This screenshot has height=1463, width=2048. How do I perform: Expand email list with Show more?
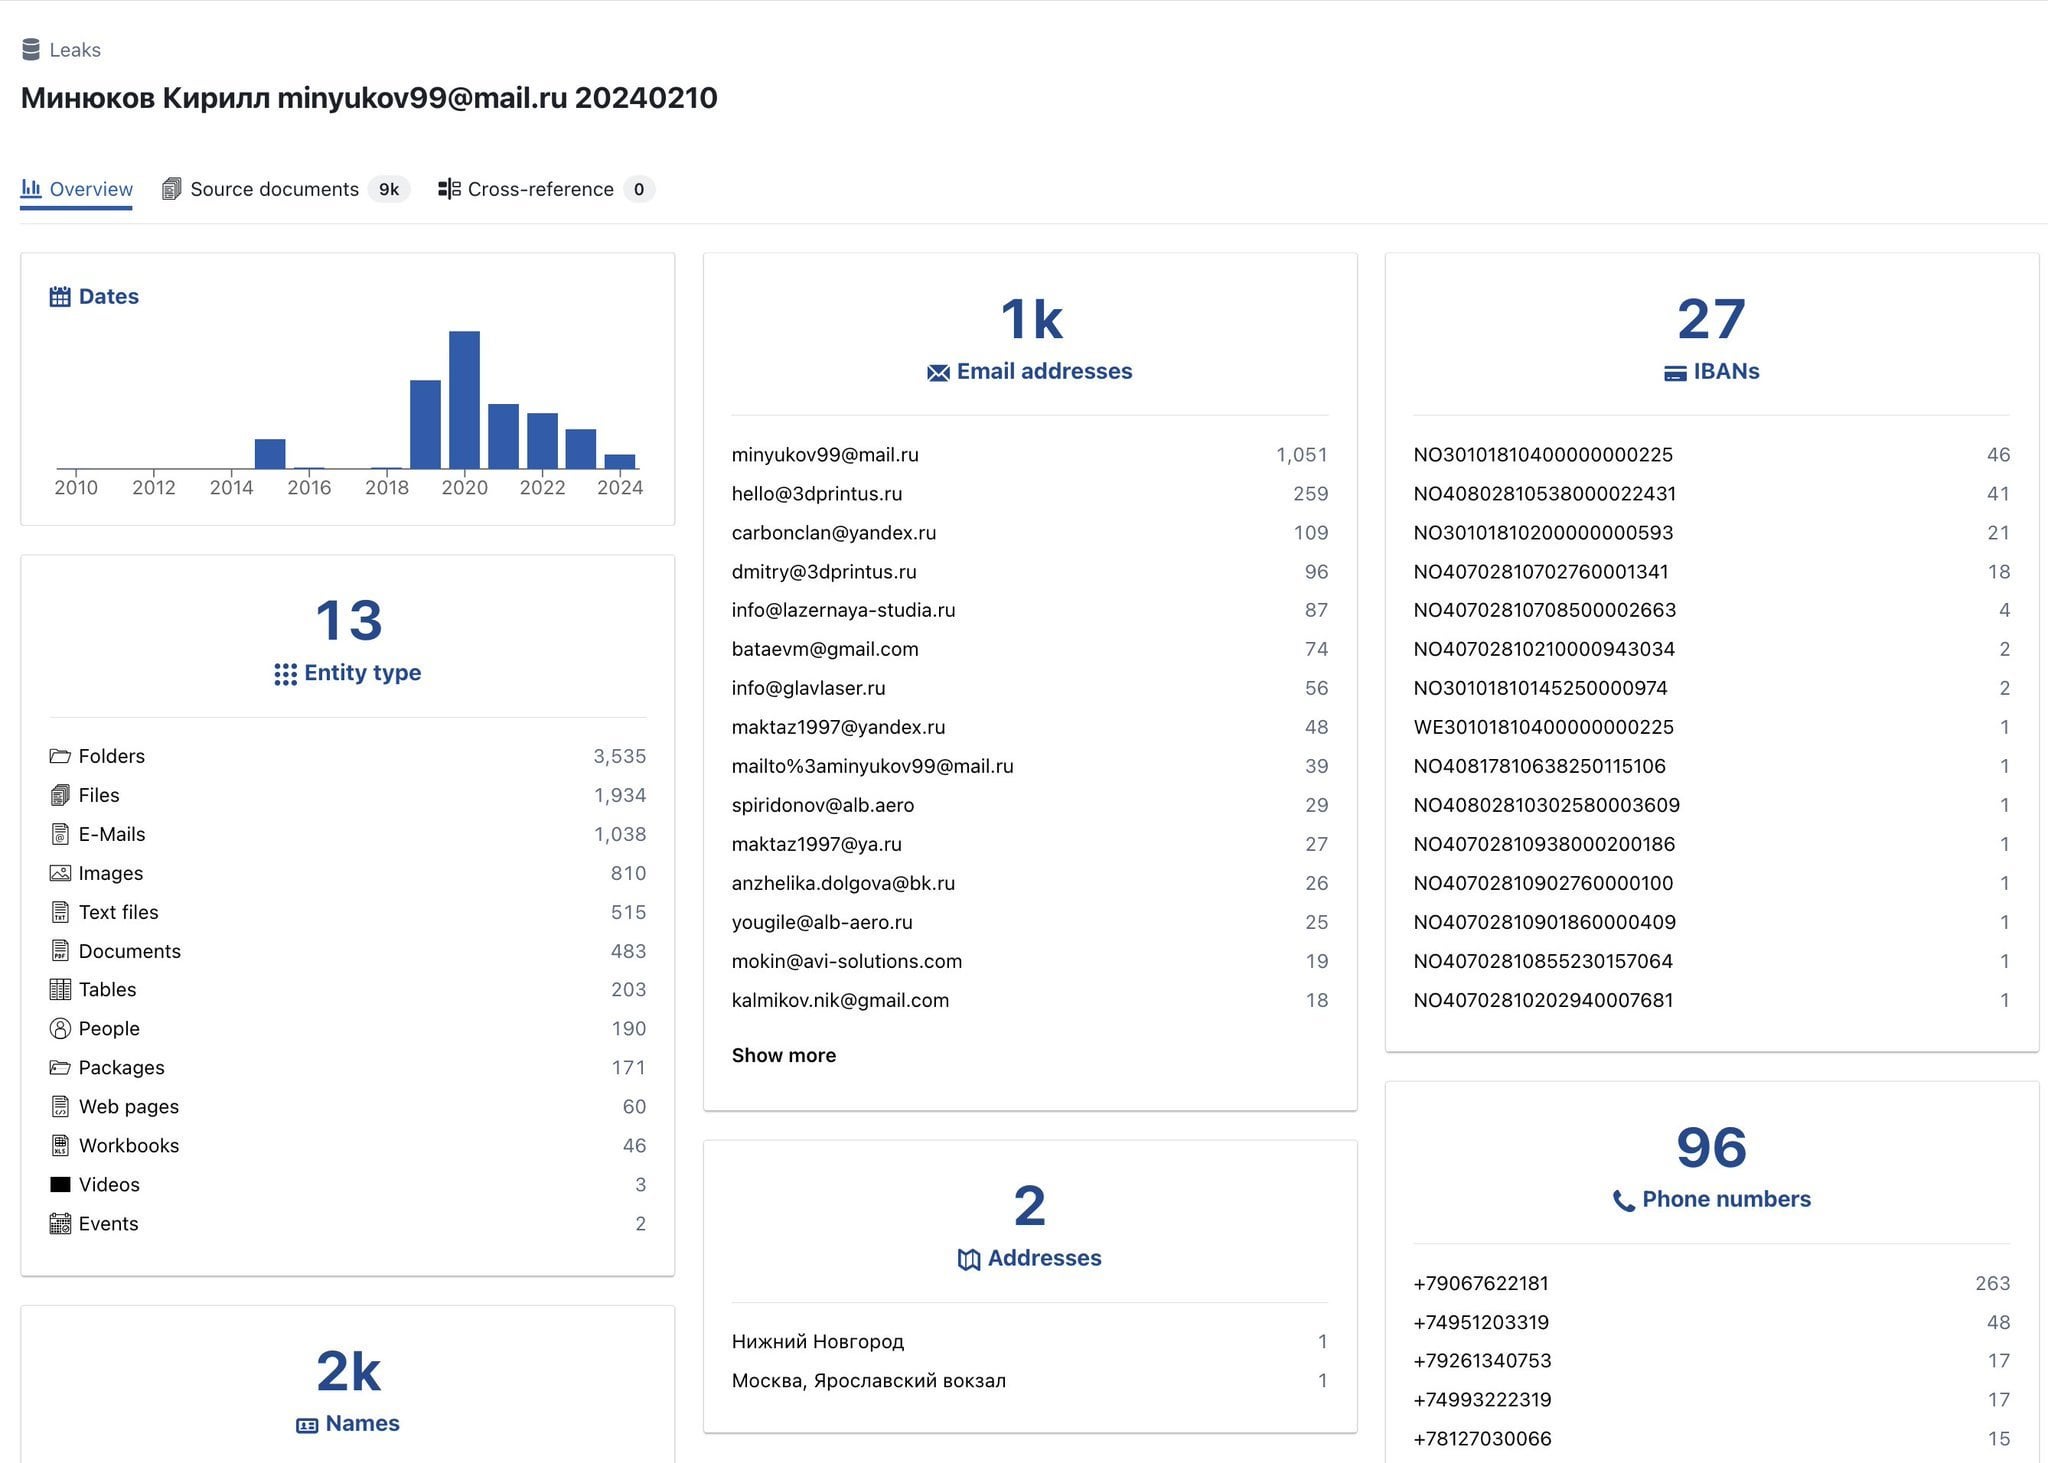[783, 1055]
